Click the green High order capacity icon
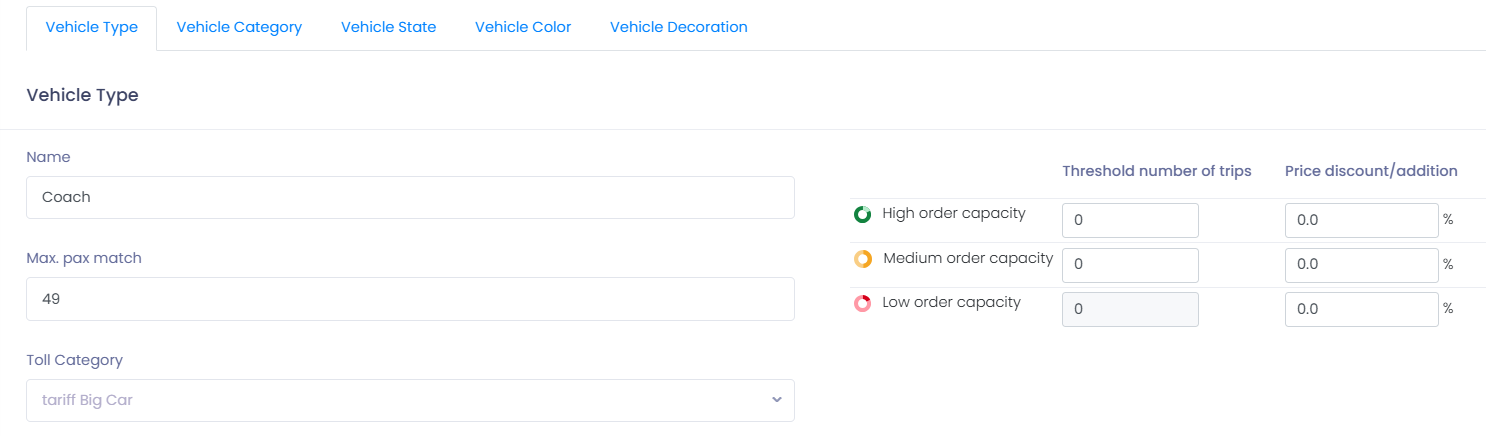This screenshot has height=436, width=1486. (x=862, y=214)
